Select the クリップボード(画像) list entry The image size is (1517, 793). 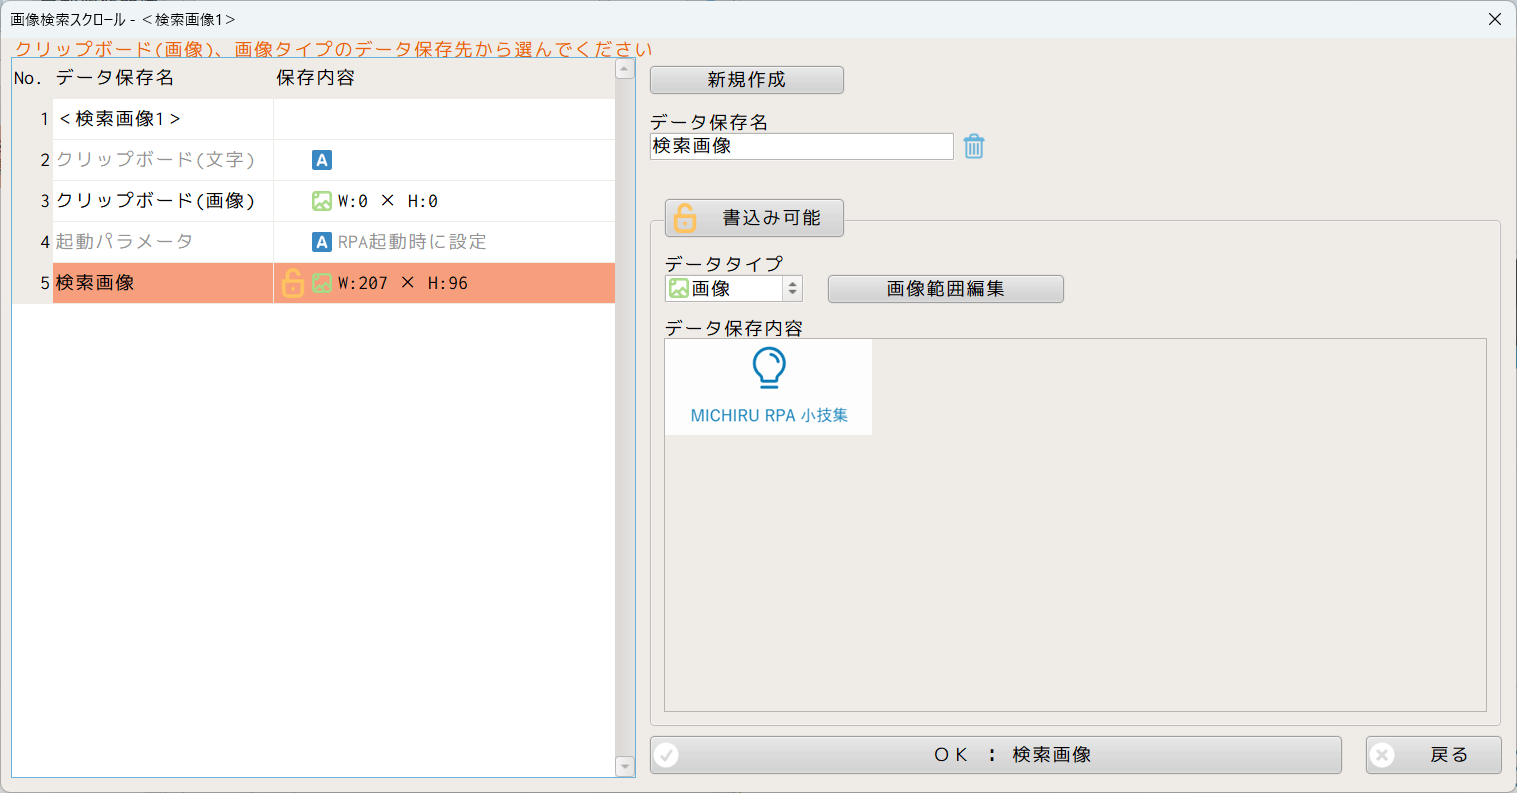point(155,201)
